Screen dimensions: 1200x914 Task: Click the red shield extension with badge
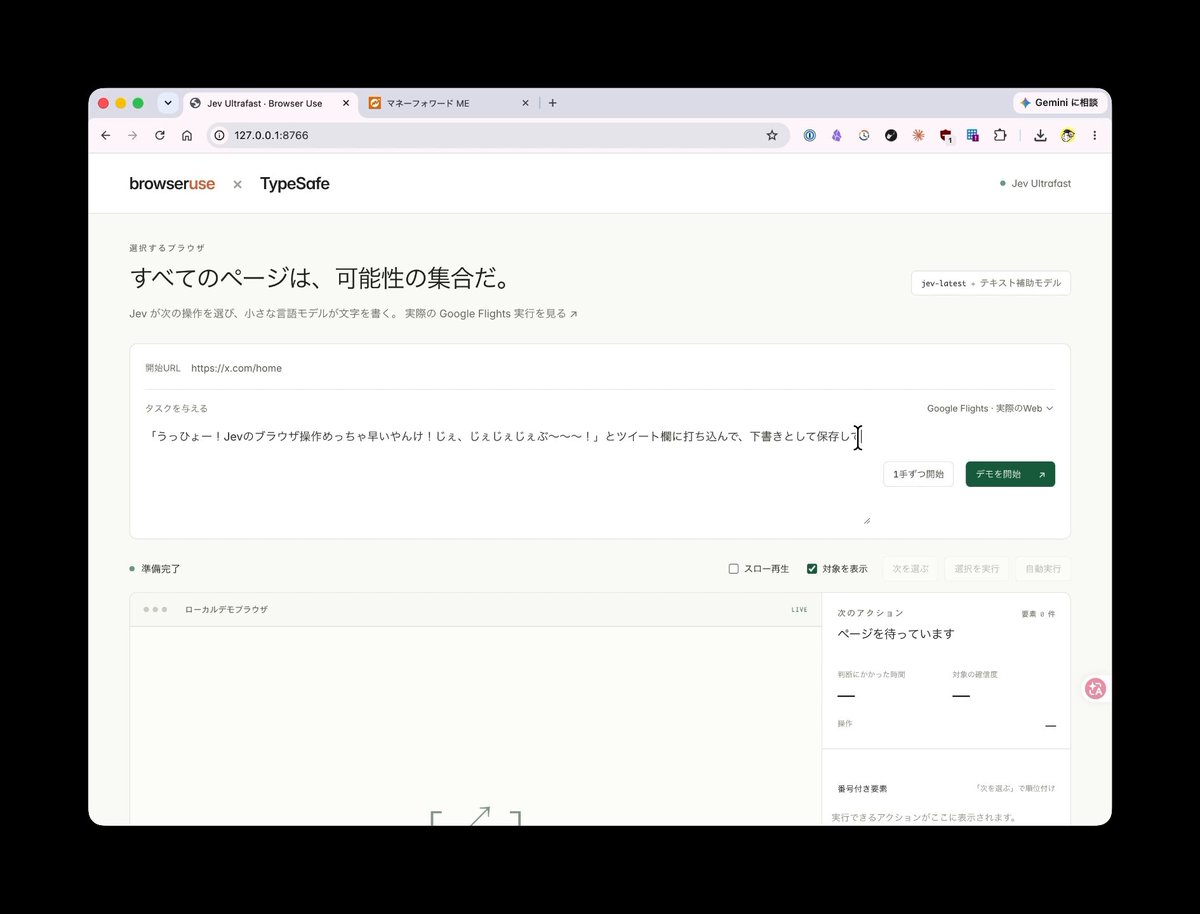point(946,136)
